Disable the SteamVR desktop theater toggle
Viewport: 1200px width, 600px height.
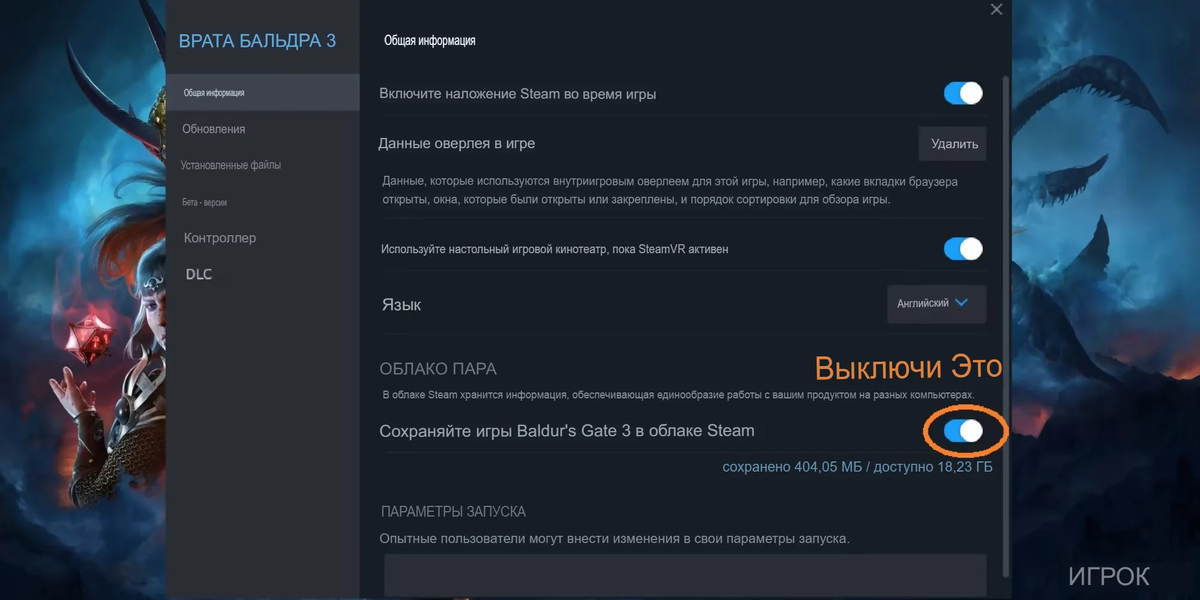[963, 248]
